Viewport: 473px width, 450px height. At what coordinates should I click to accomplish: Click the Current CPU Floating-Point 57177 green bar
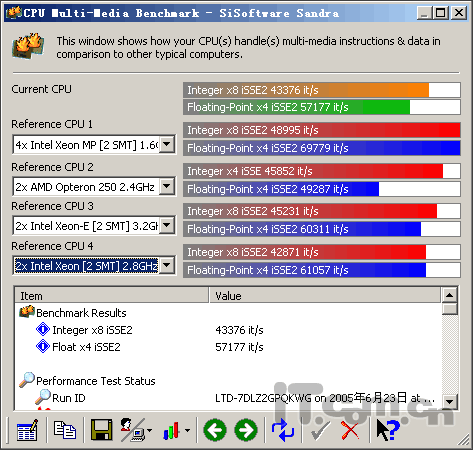(x=322, y=107)
